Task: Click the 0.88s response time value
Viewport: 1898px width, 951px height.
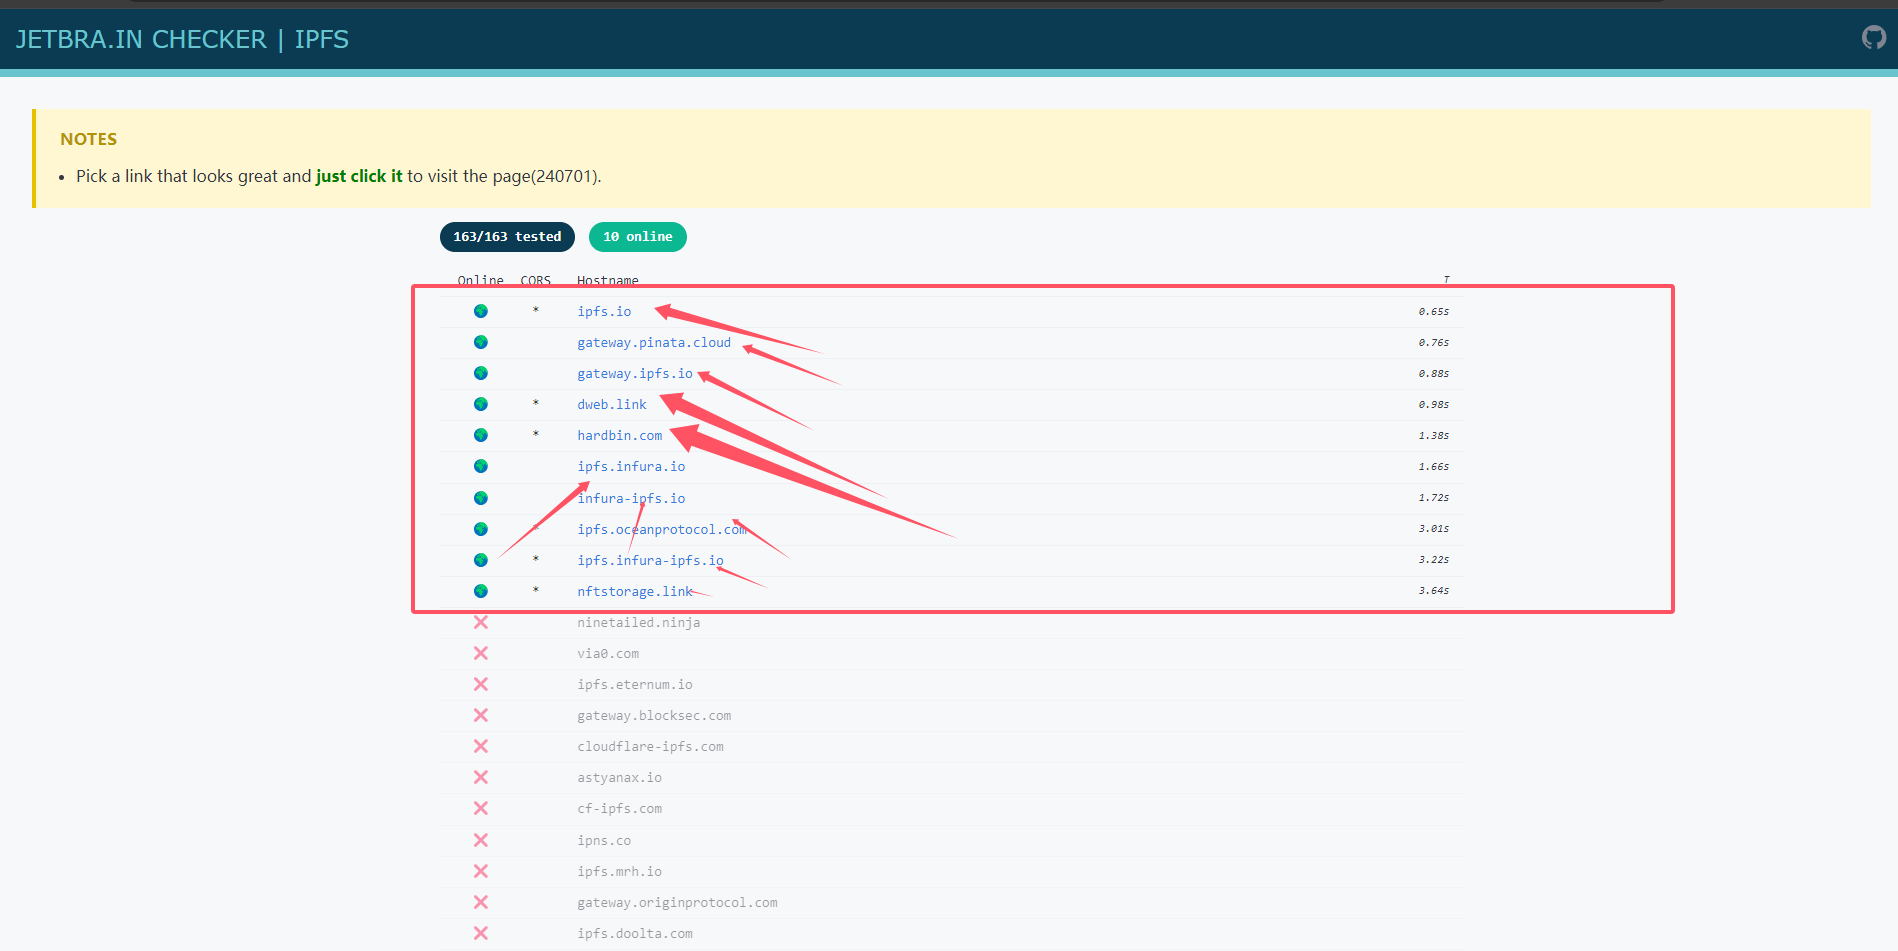Action: [1434, 374]
